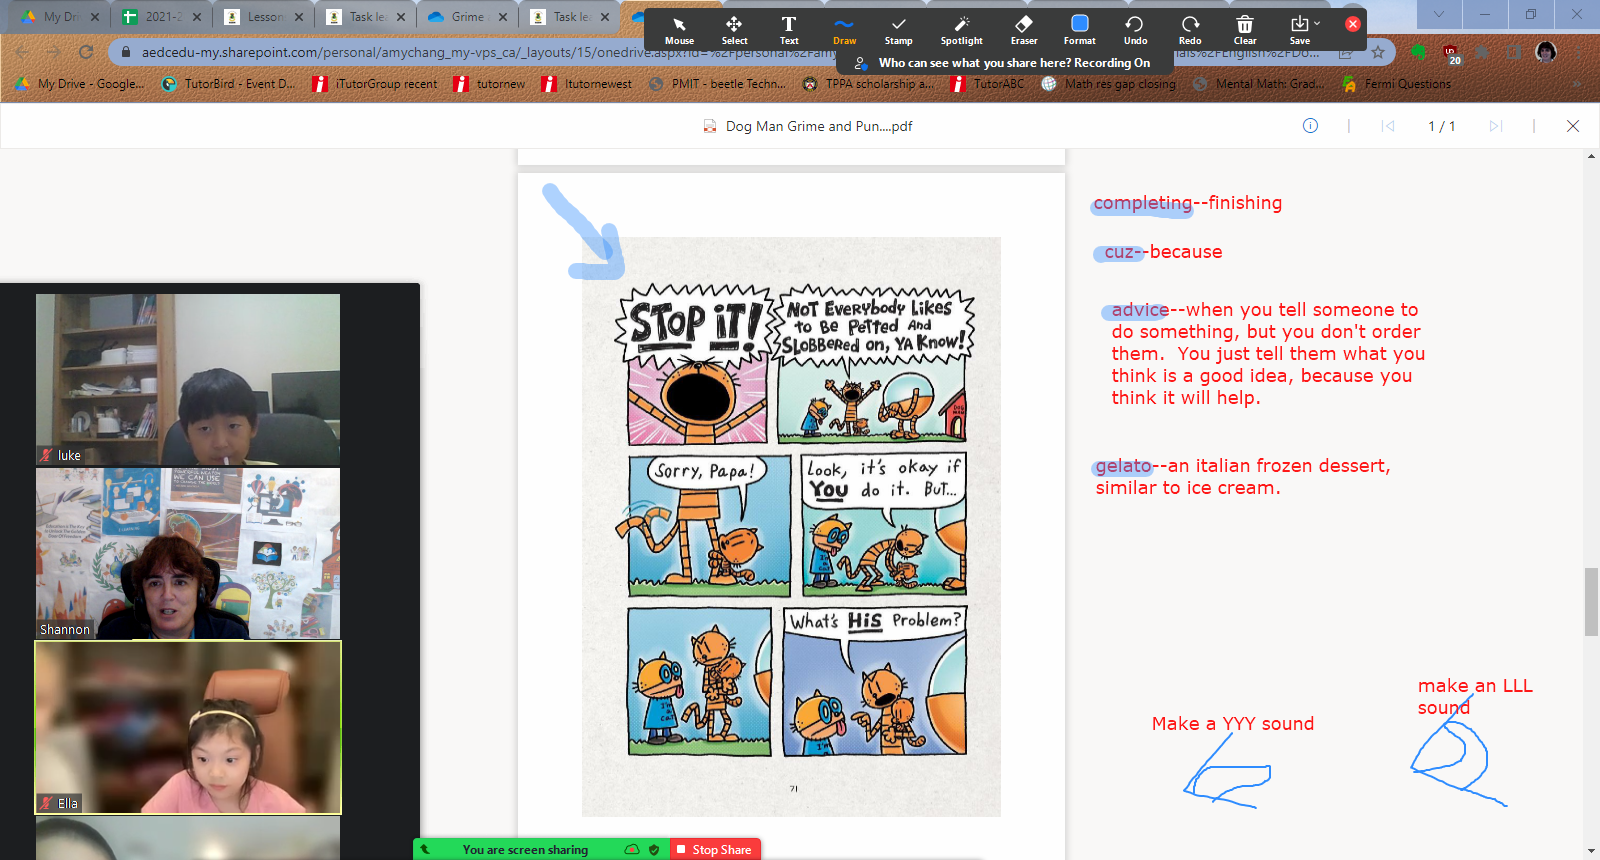
Task: Click the 'Make a YYY sound' text
Action: coord(1233,724)
